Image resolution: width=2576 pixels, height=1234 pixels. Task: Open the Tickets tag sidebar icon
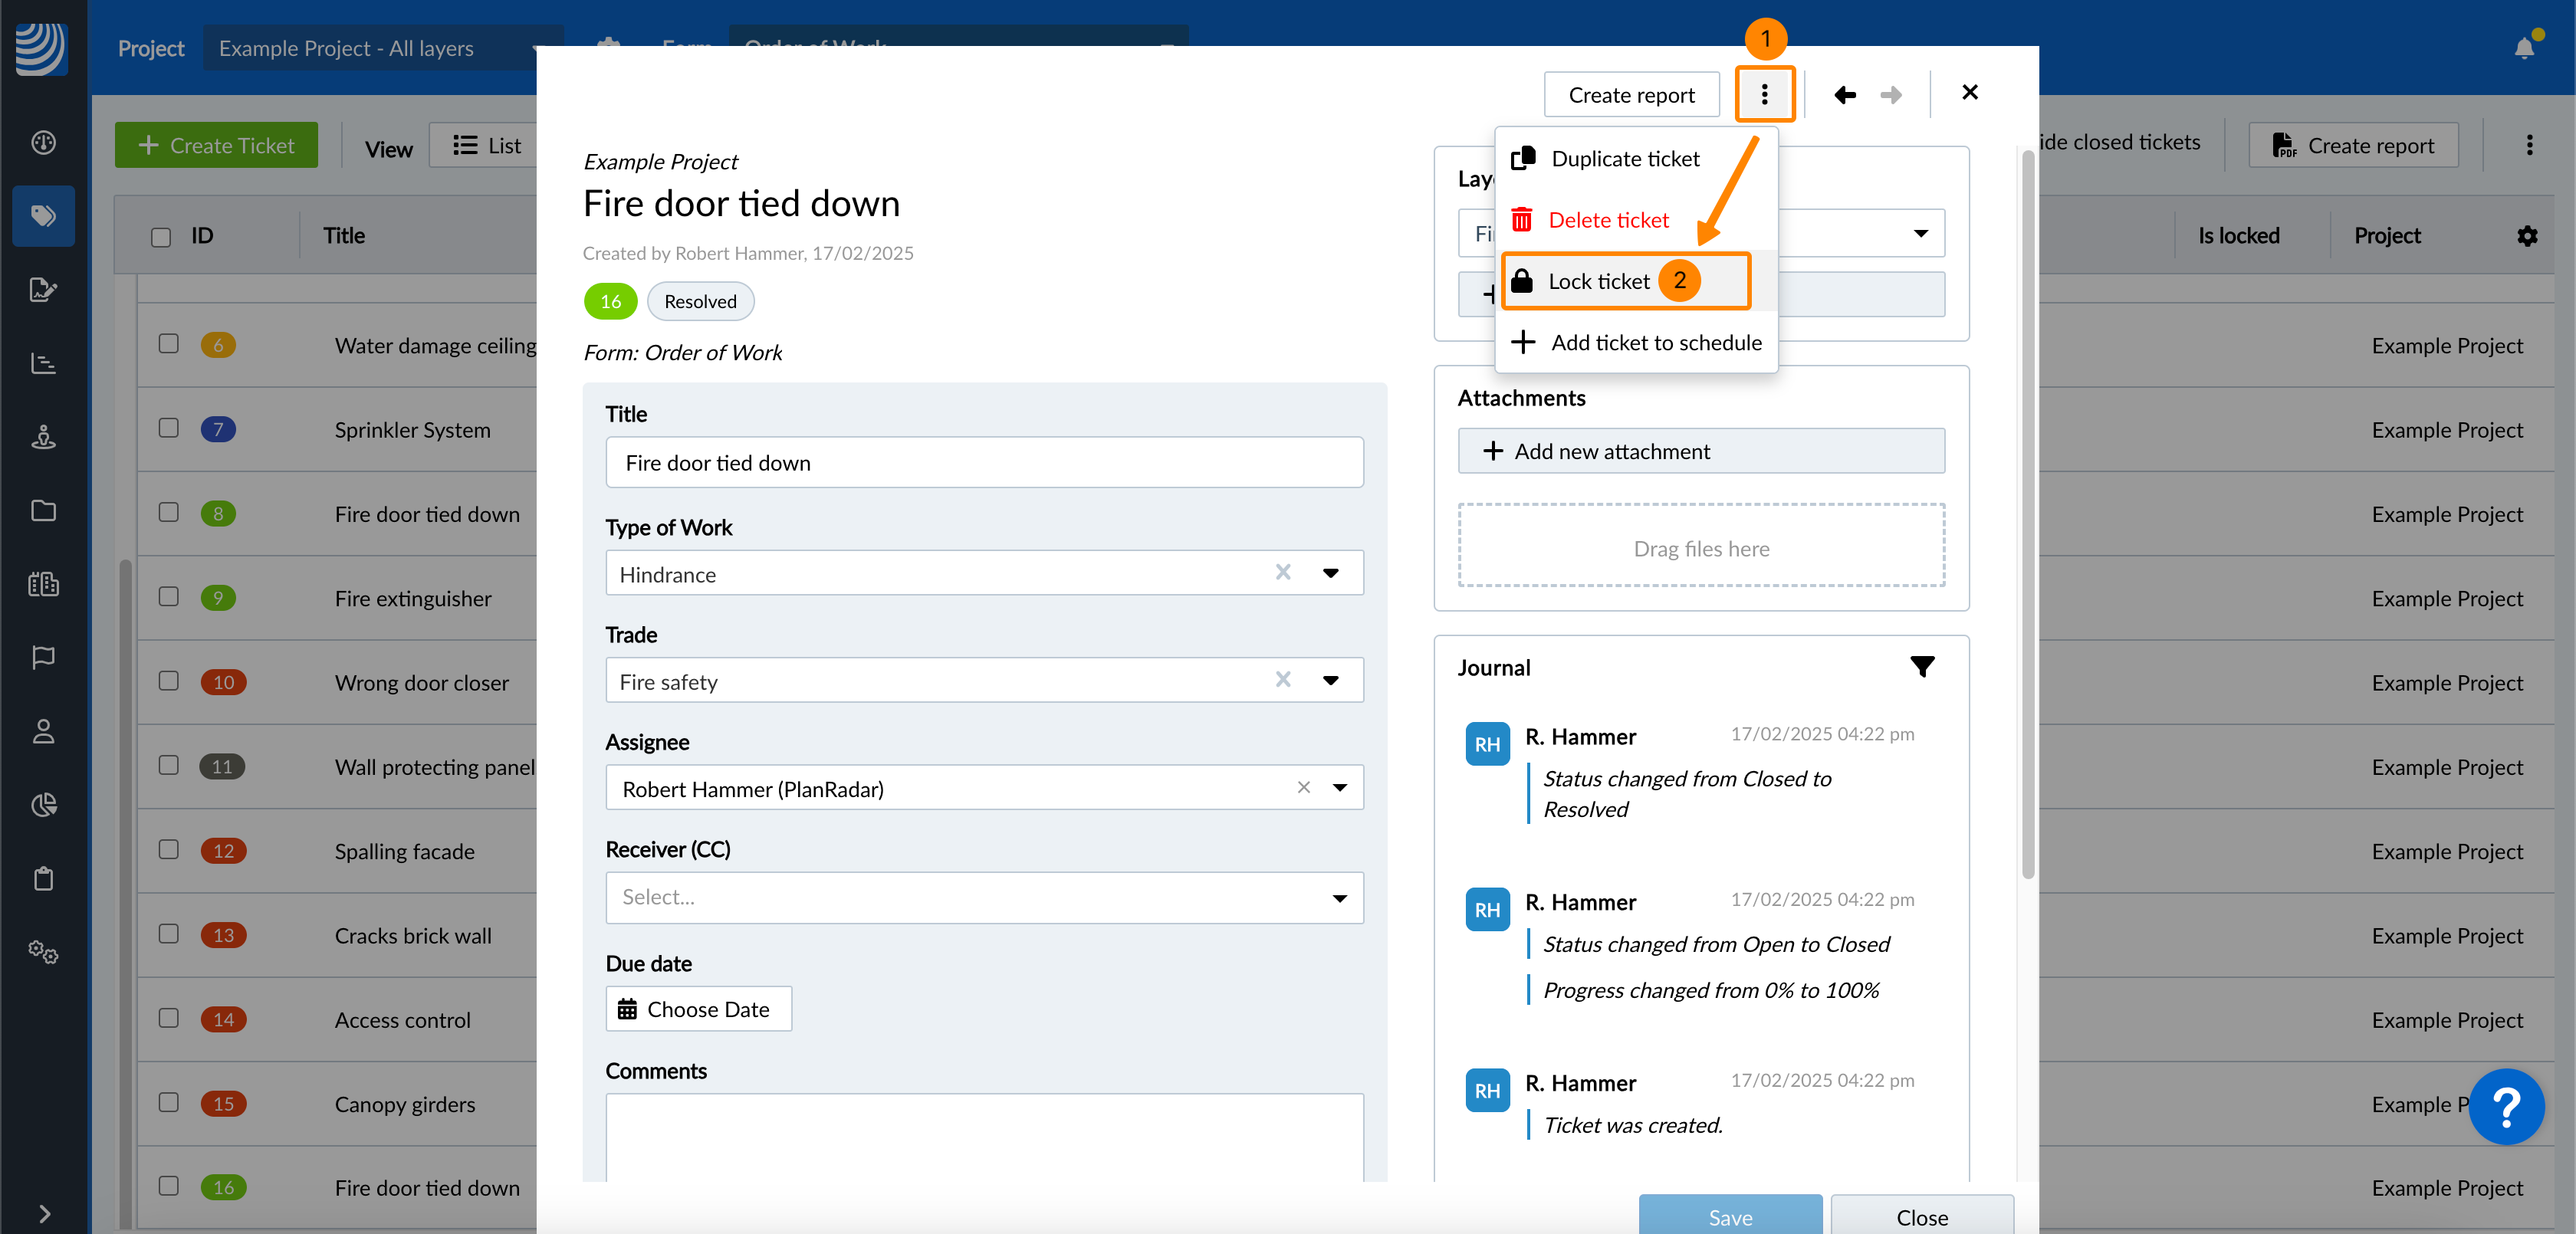point(43,216)
